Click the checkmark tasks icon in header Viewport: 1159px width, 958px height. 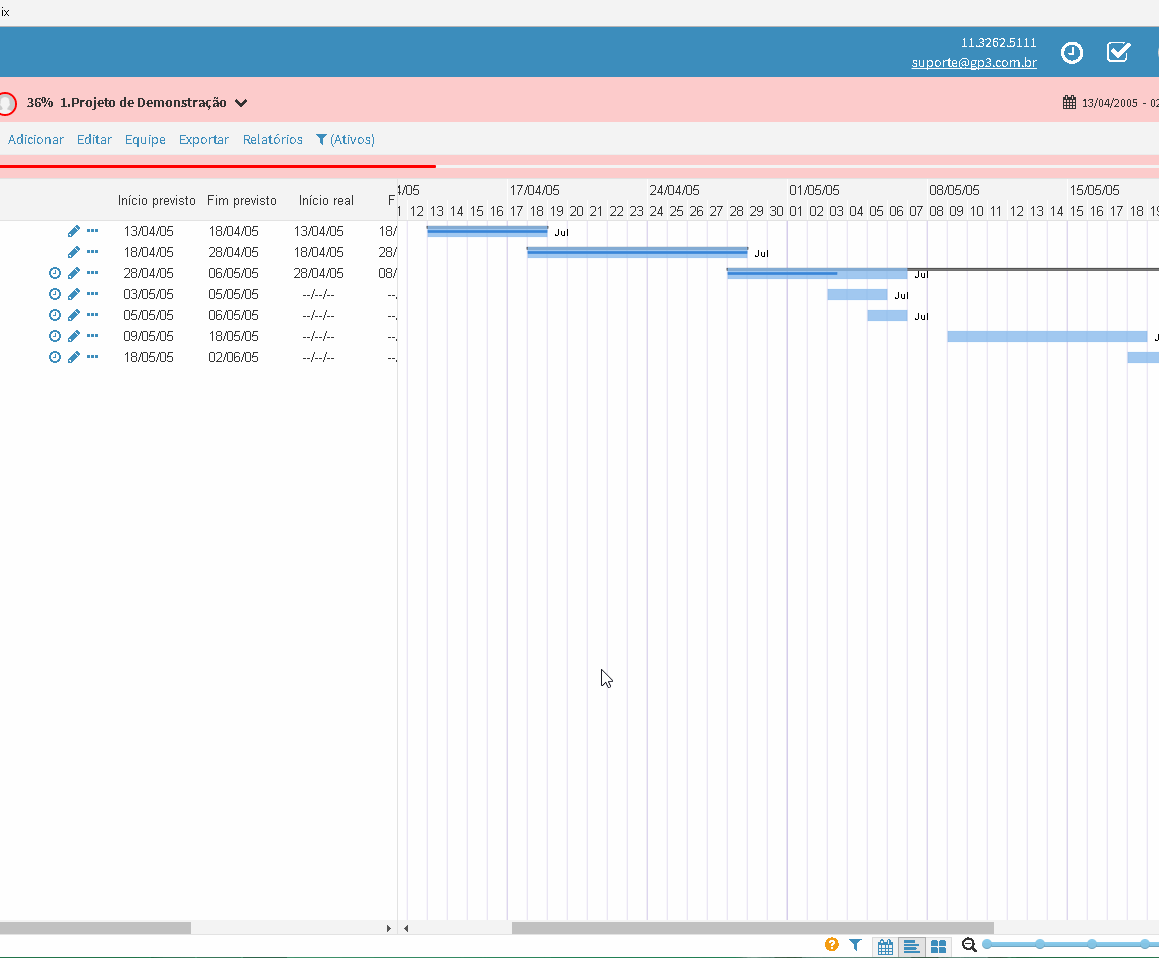pyautogui.click(x=1118, y=52)
